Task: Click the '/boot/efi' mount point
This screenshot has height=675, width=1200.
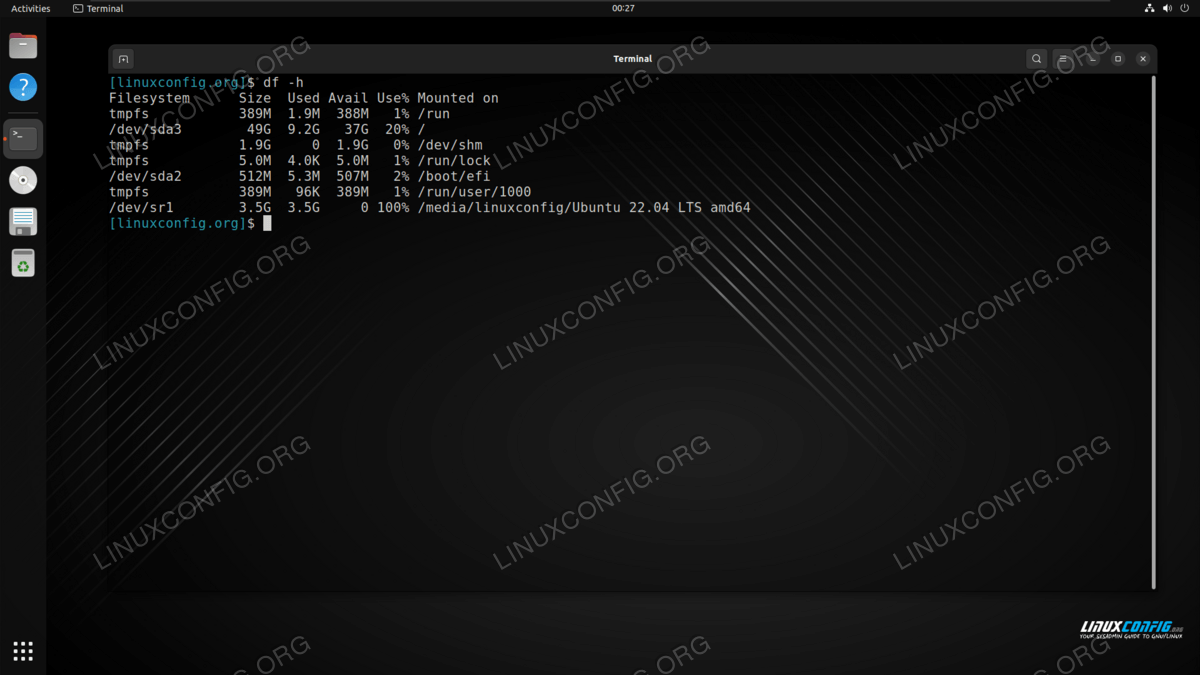Action: (x=454, y=176)
